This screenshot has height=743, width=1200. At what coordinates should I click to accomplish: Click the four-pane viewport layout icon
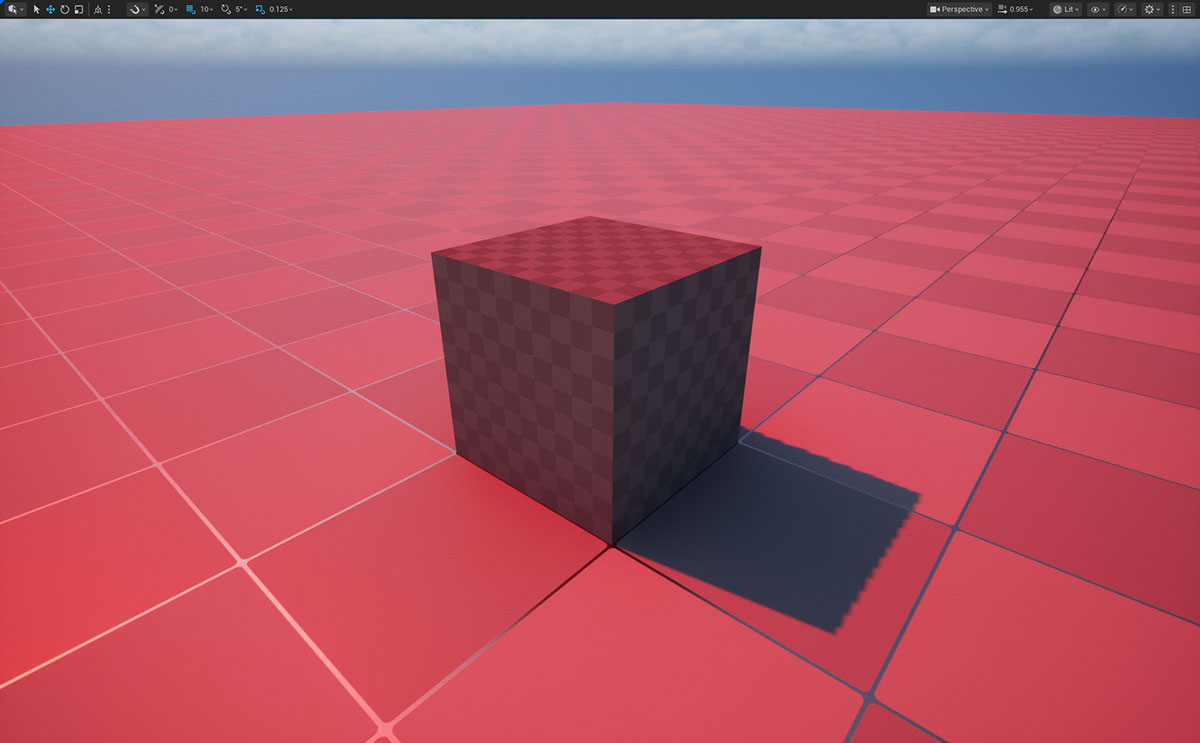click(x=1186, y=9)
